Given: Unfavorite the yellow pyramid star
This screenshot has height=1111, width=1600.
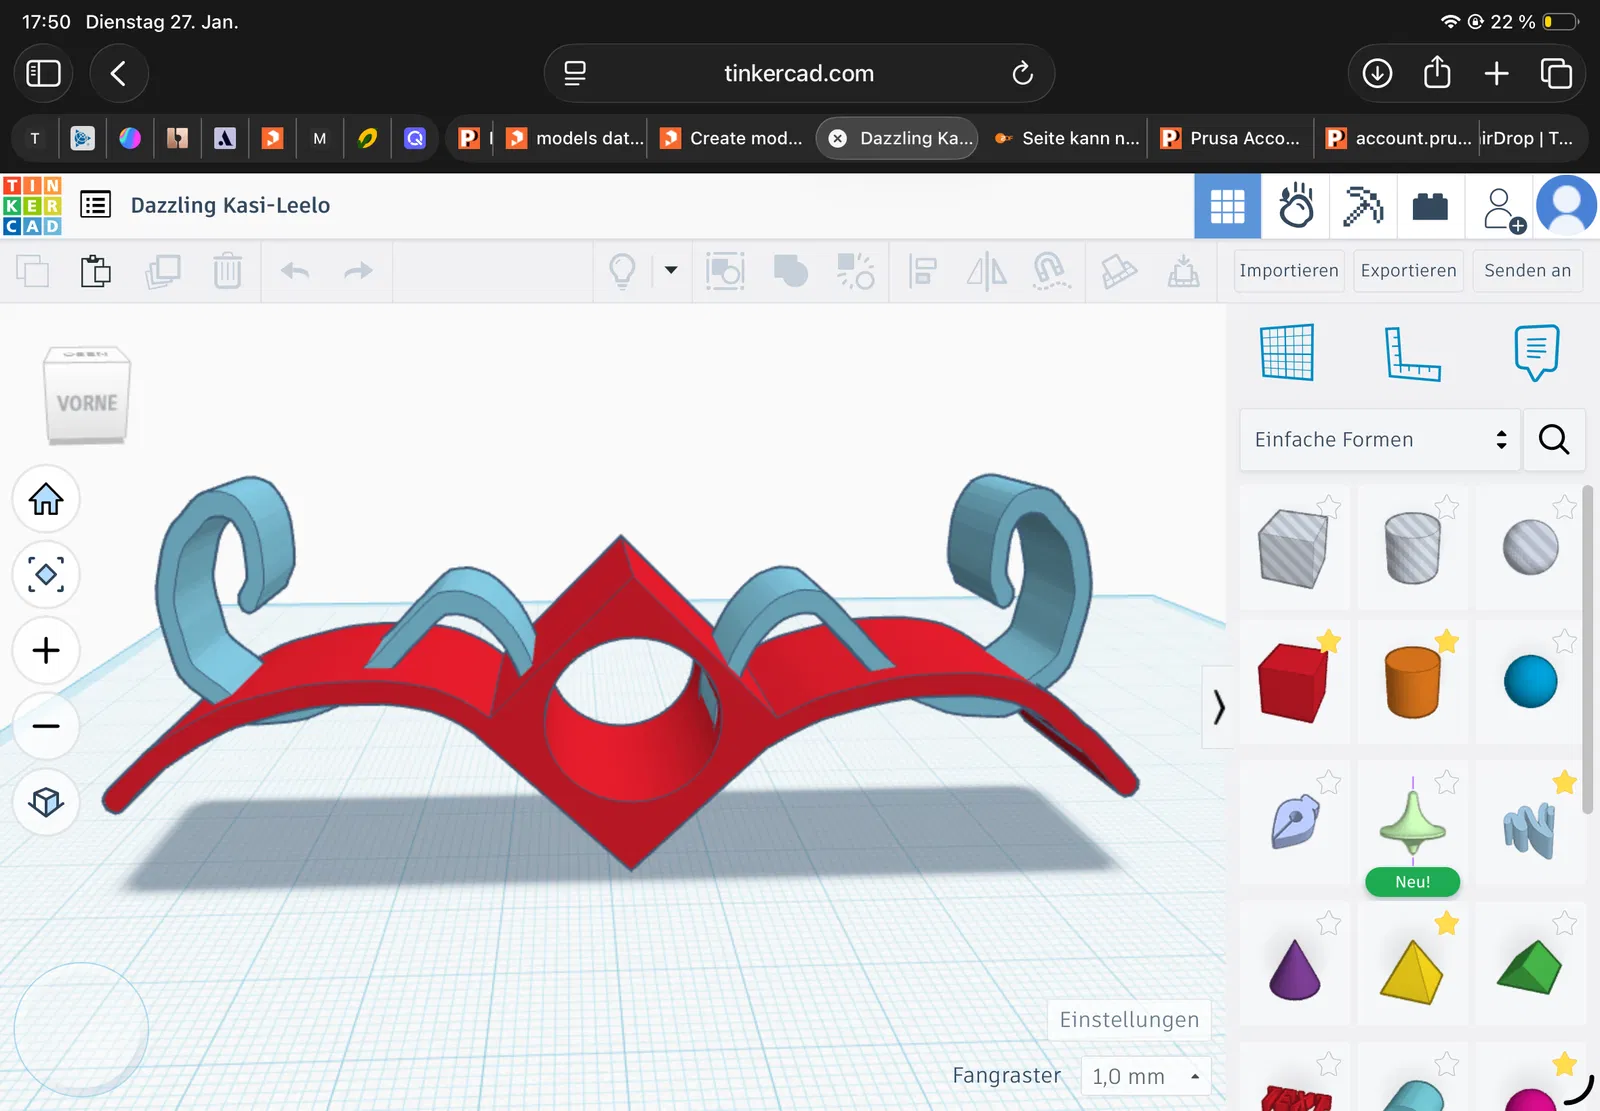Looking at the screenshot, I should 1447,923.
